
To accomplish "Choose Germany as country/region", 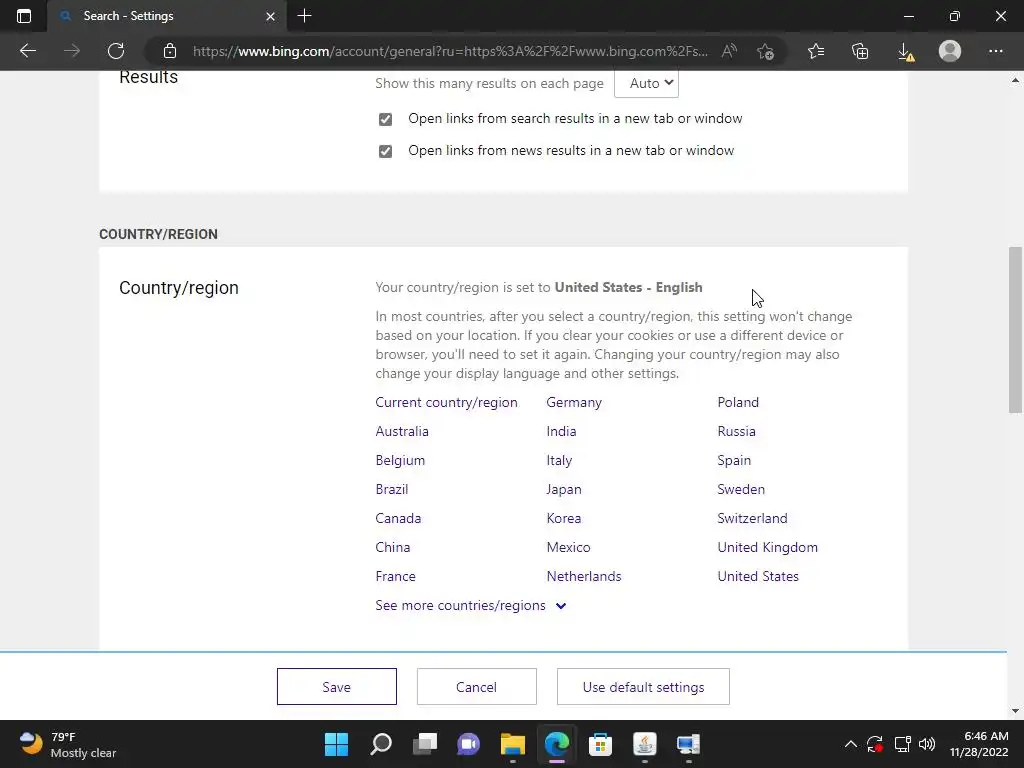I will tap(574, 402).
